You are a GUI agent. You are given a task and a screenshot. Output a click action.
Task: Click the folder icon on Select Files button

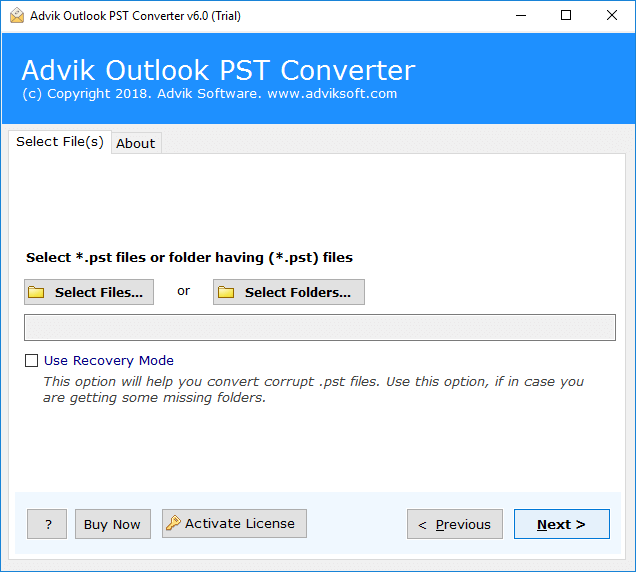click(x=36, y=292)
